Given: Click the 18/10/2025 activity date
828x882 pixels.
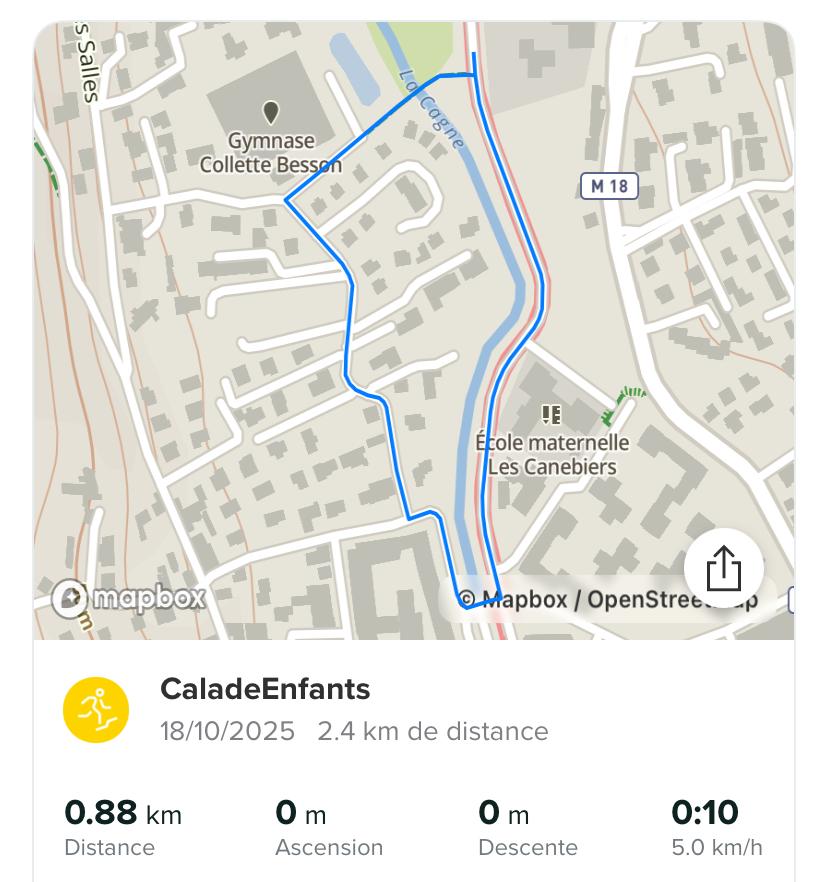Looking at the screenshot, I should 227,731.
